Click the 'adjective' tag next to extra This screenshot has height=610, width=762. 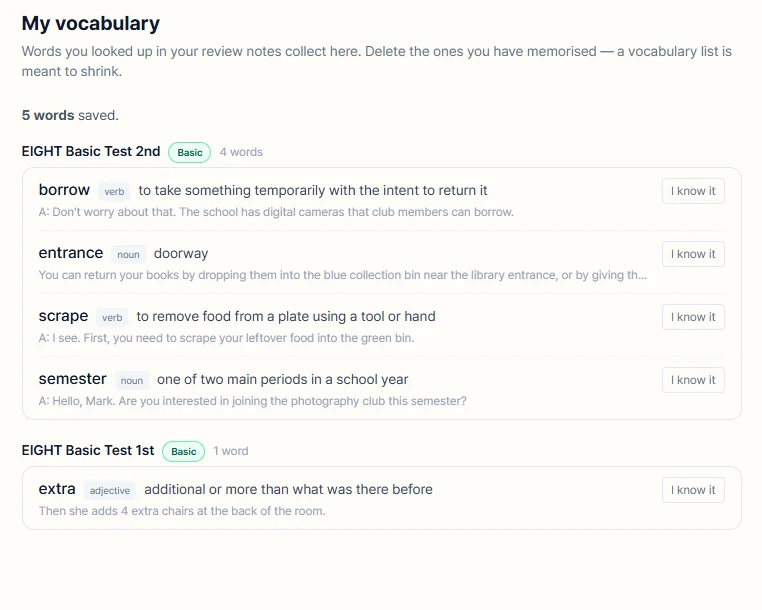point(110,490)
